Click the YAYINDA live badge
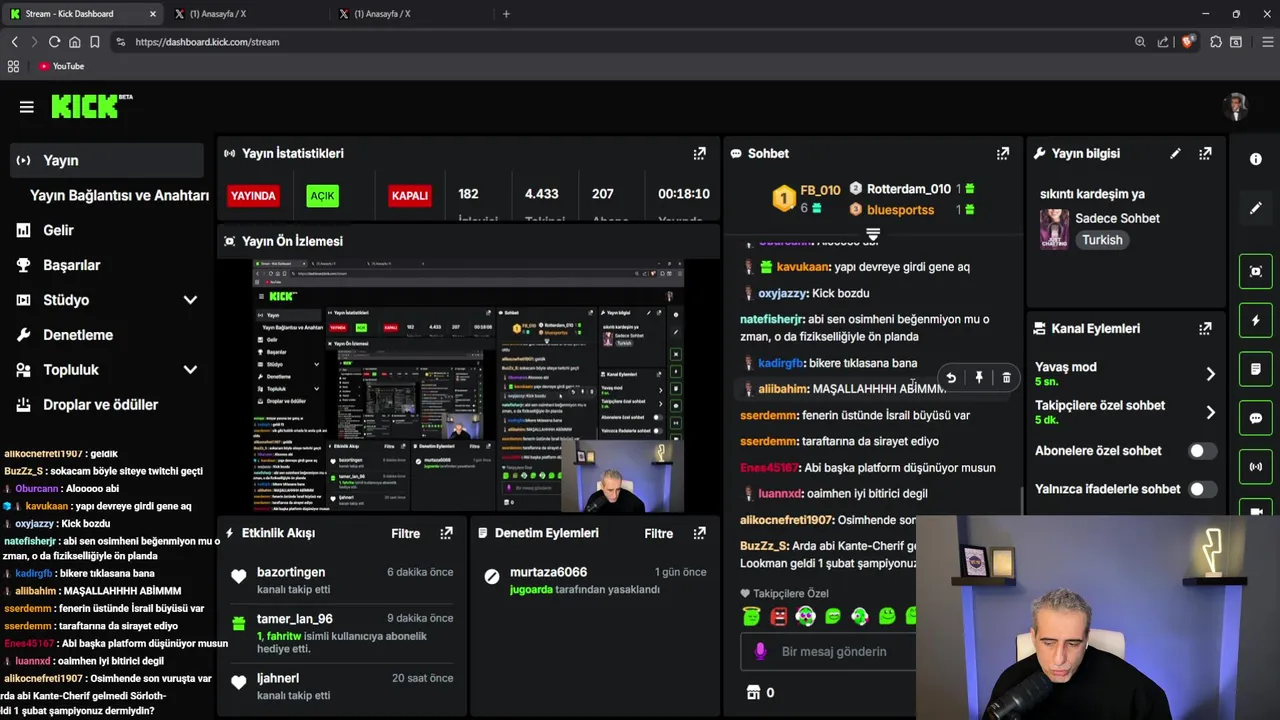 point(253,196)
